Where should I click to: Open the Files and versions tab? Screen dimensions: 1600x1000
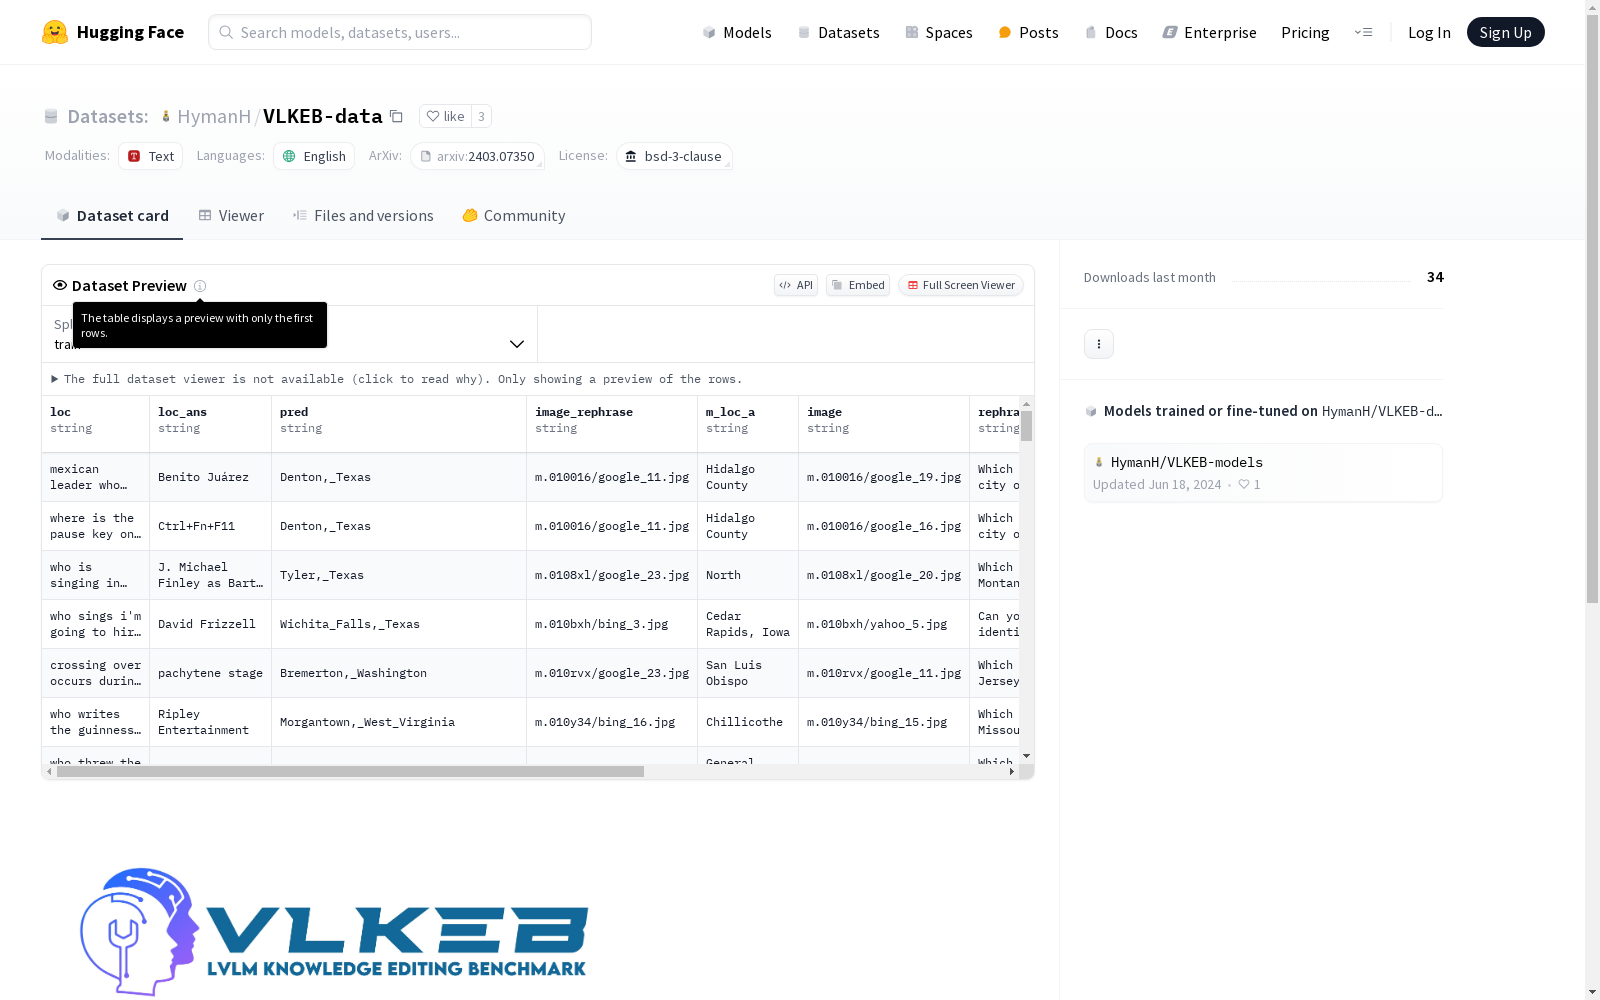363,216
